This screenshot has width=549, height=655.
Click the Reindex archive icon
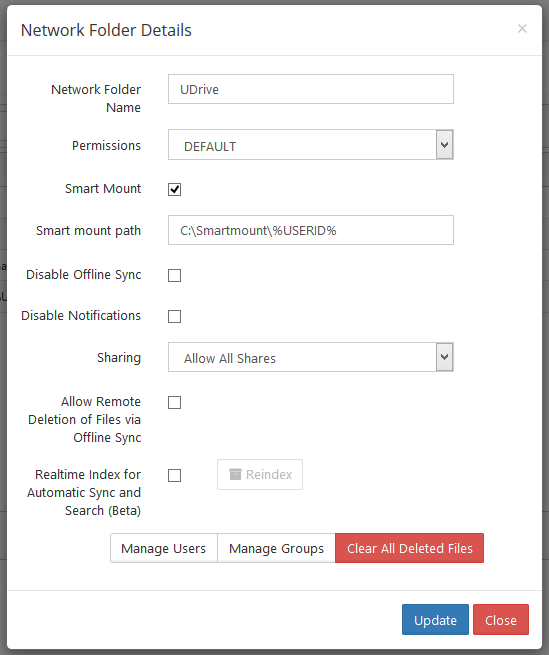(x=235, y=474)
